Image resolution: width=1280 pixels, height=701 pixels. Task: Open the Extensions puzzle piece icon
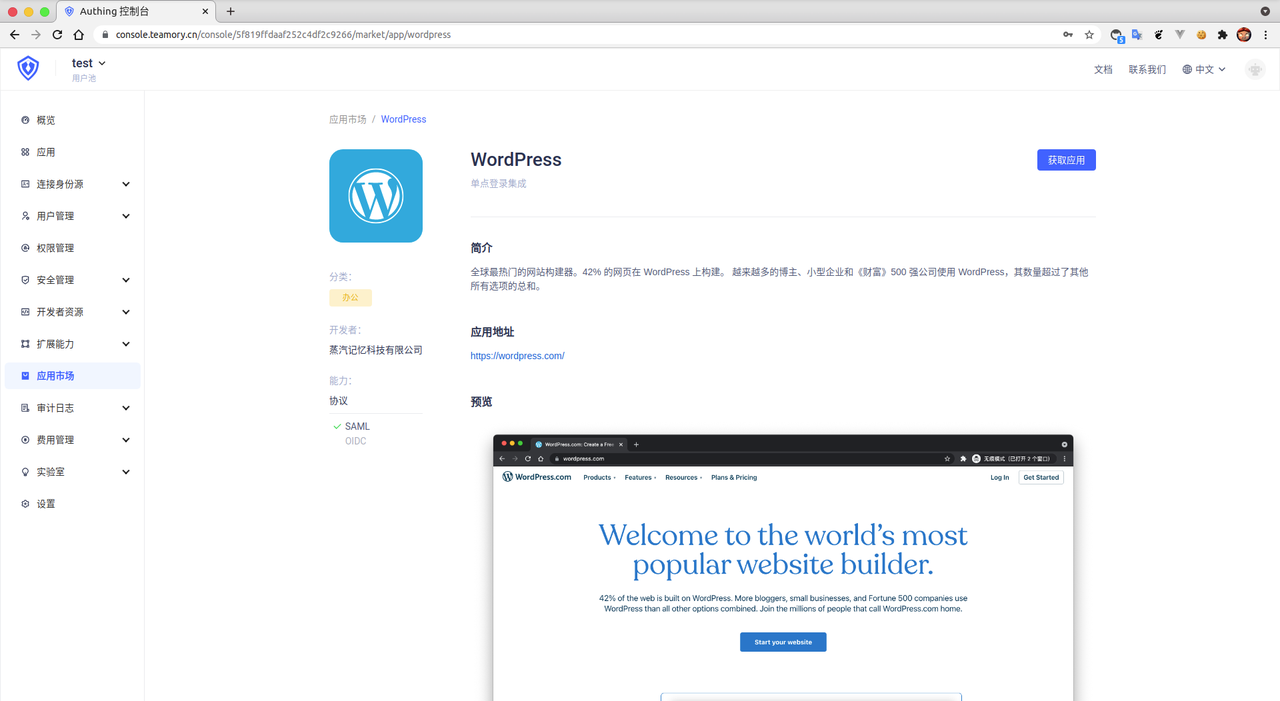point(1222,34)
